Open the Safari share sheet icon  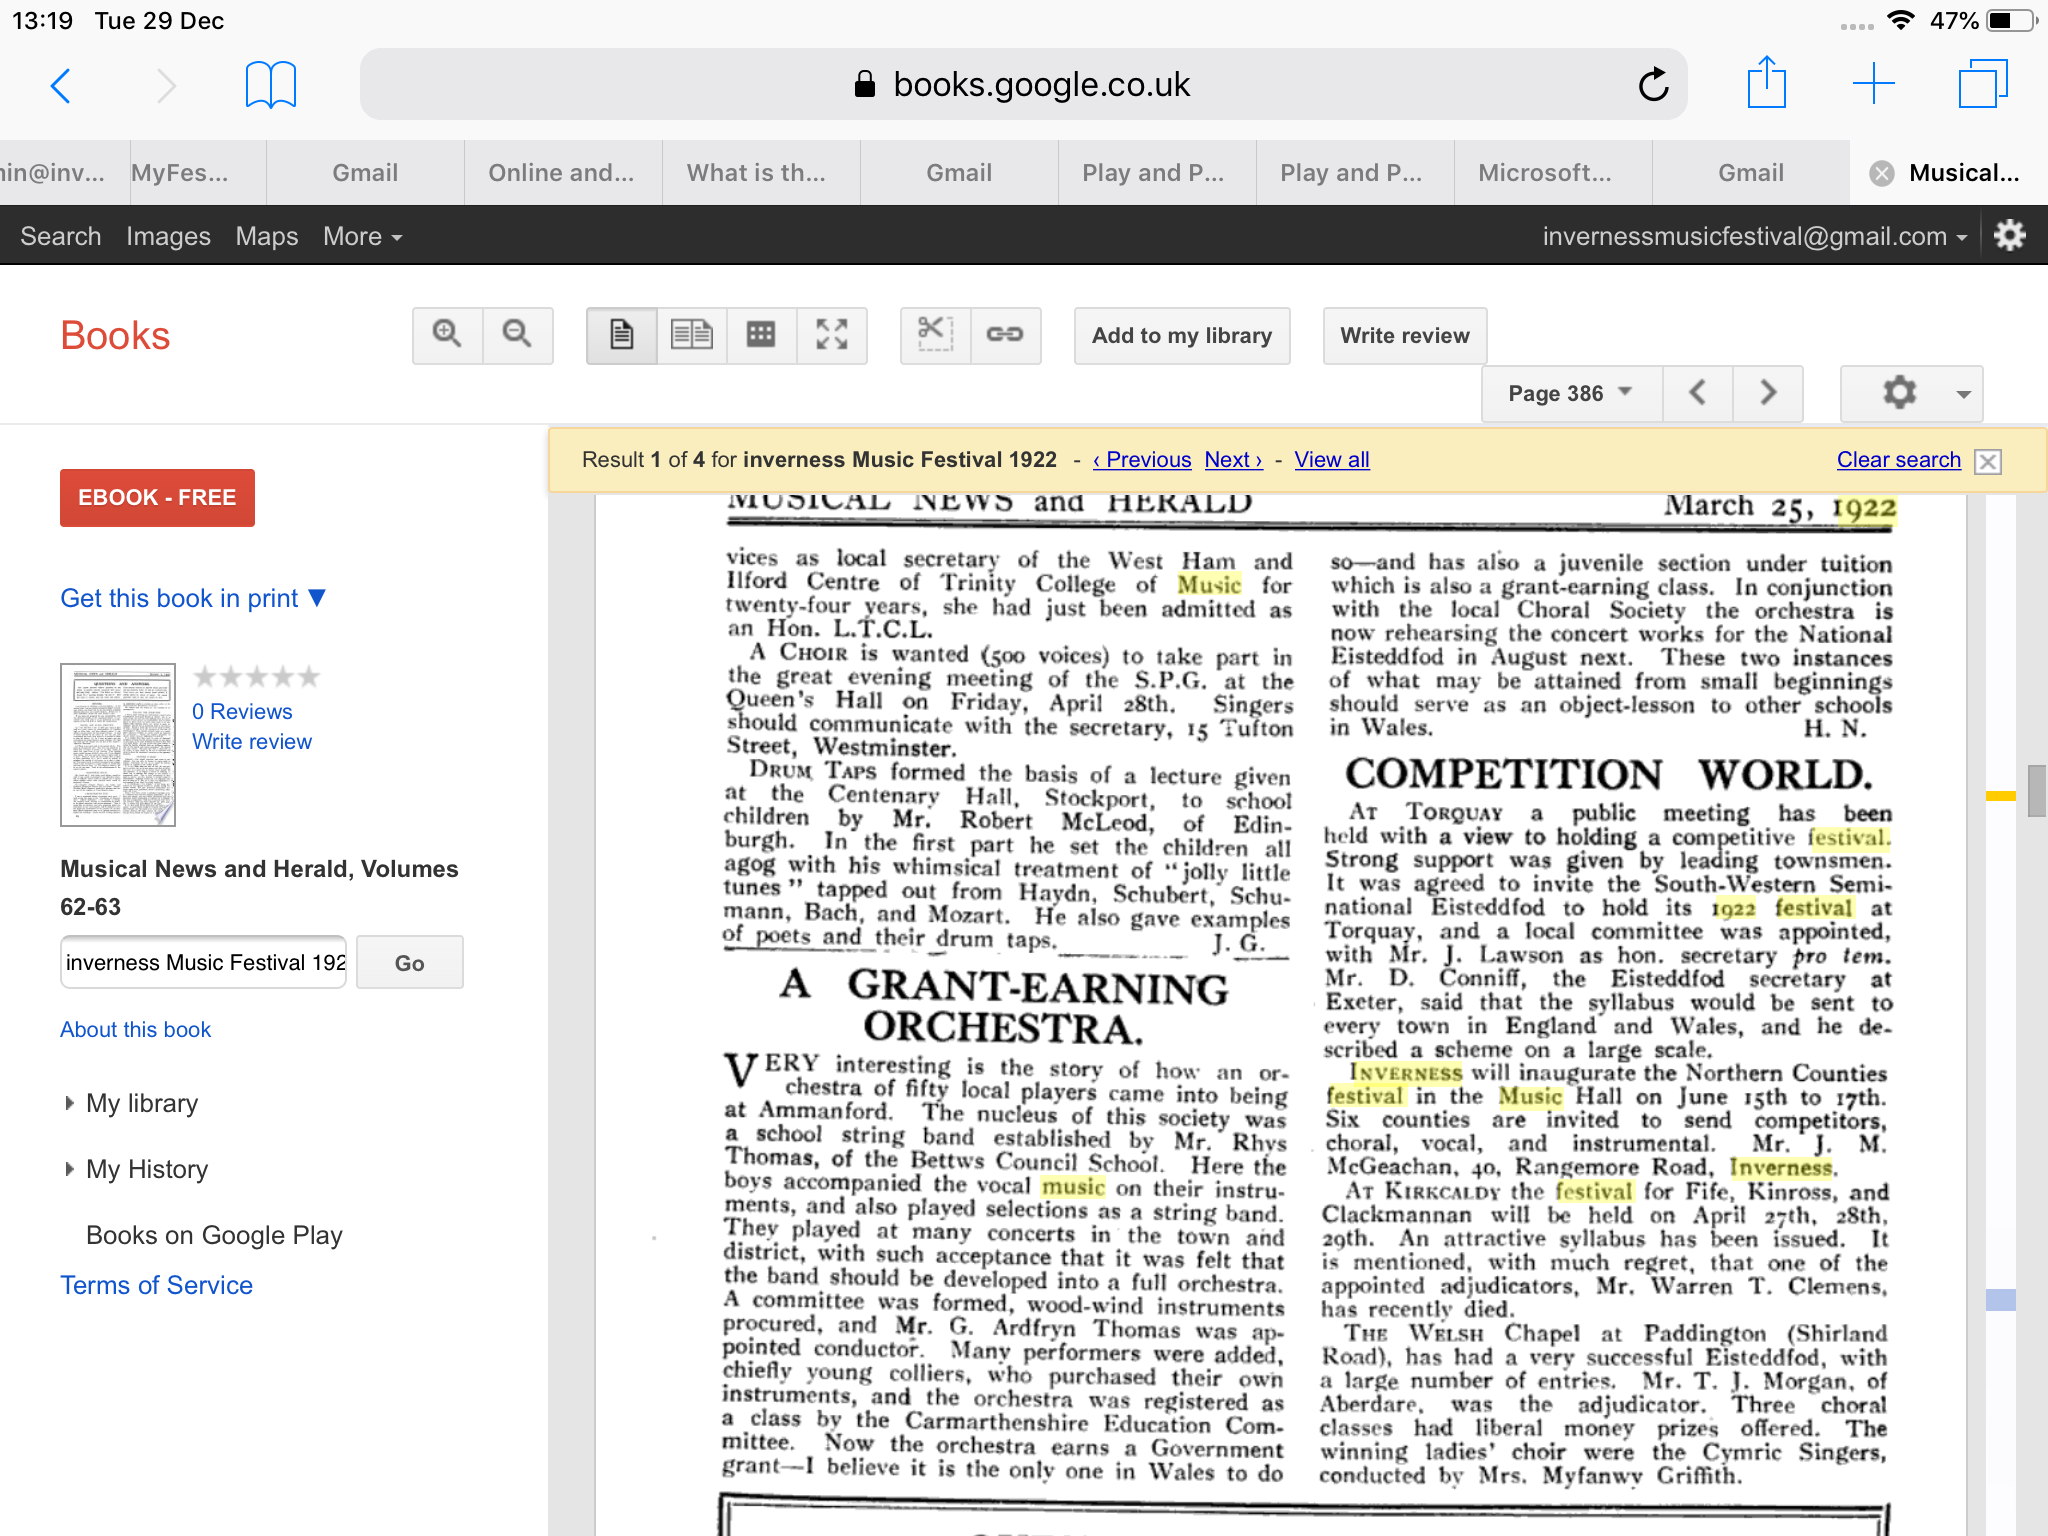1767,83
